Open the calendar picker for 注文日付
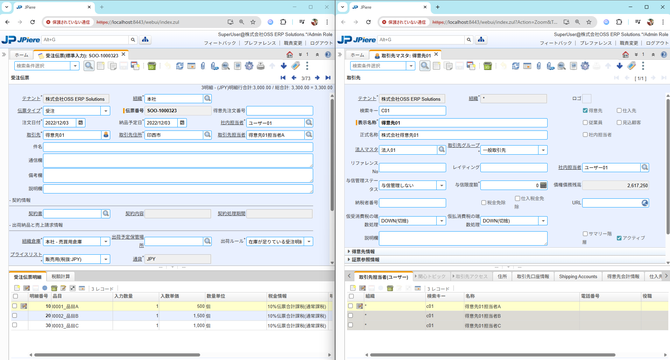Image resolution: width=670 pixels, height=360 pixels. coord(80,123)
